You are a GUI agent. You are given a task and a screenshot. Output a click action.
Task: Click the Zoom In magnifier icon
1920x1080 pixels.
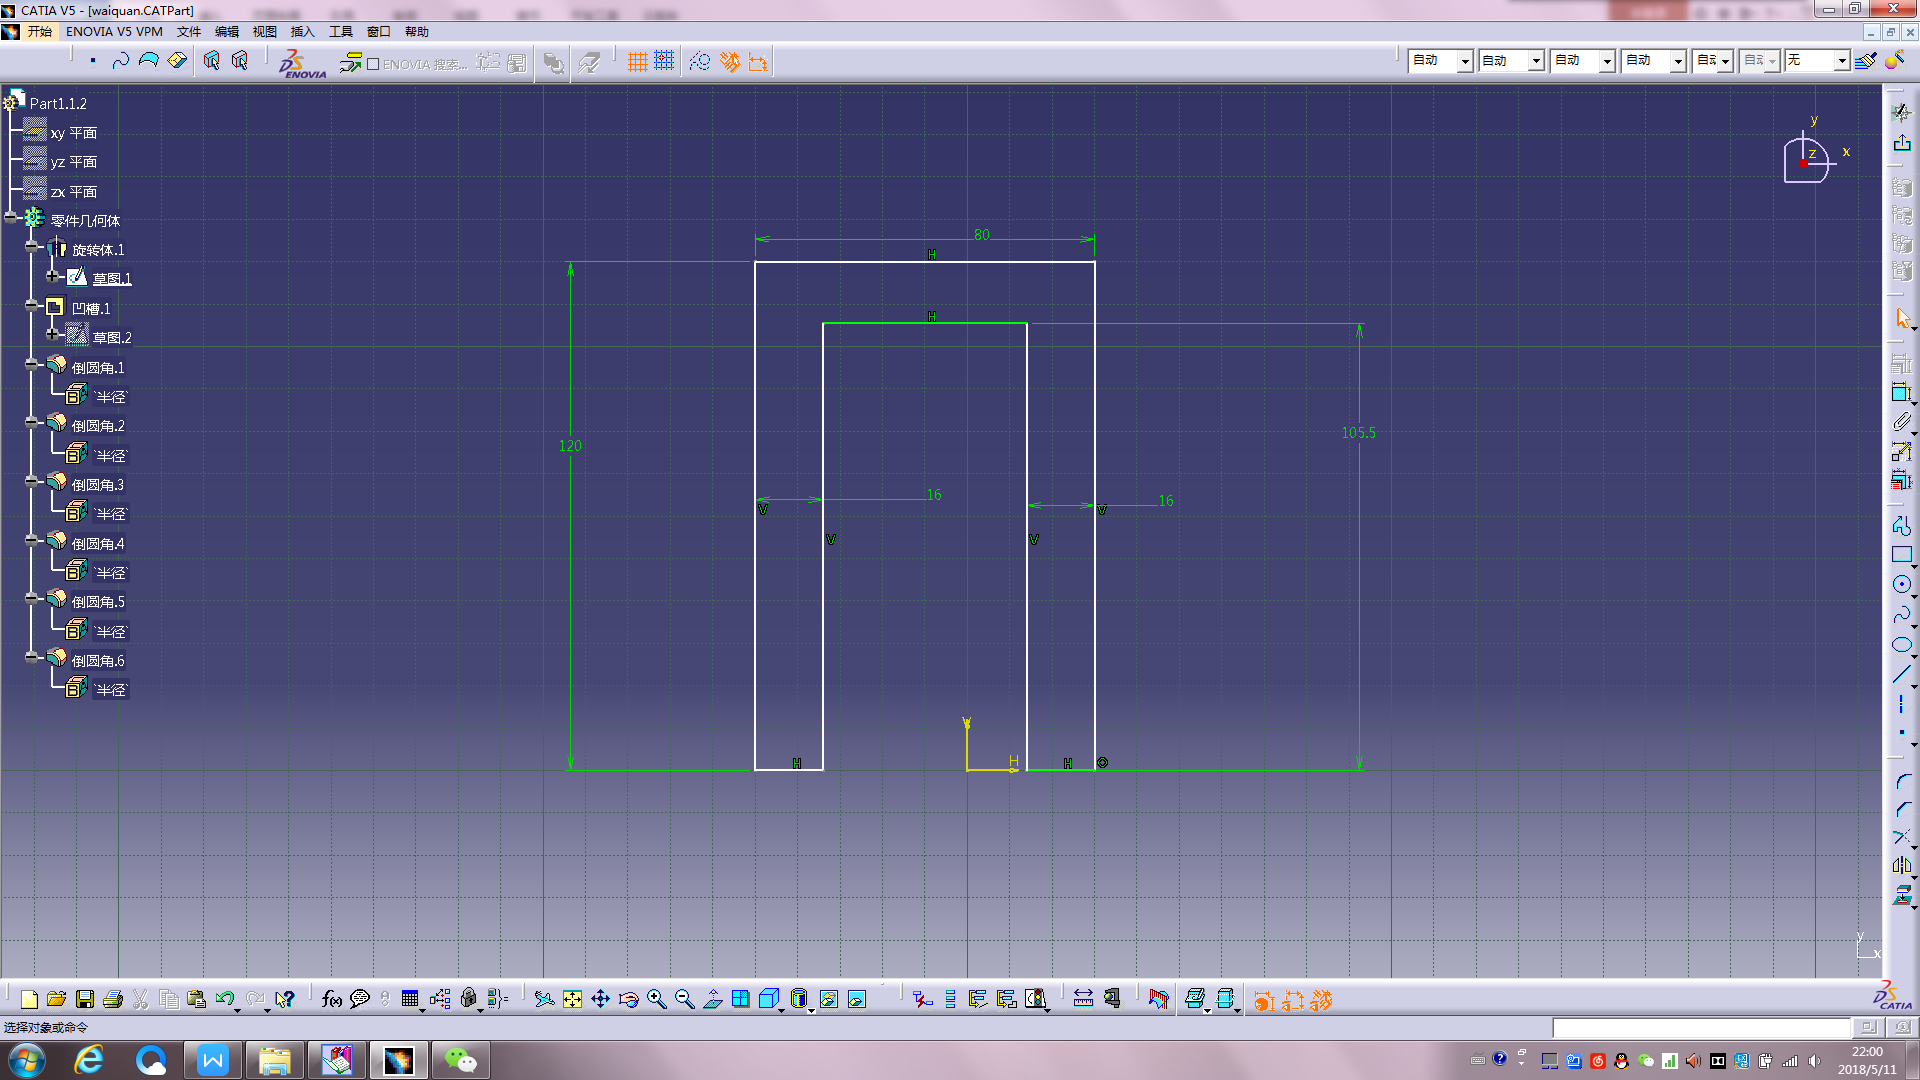click(656, 999)
